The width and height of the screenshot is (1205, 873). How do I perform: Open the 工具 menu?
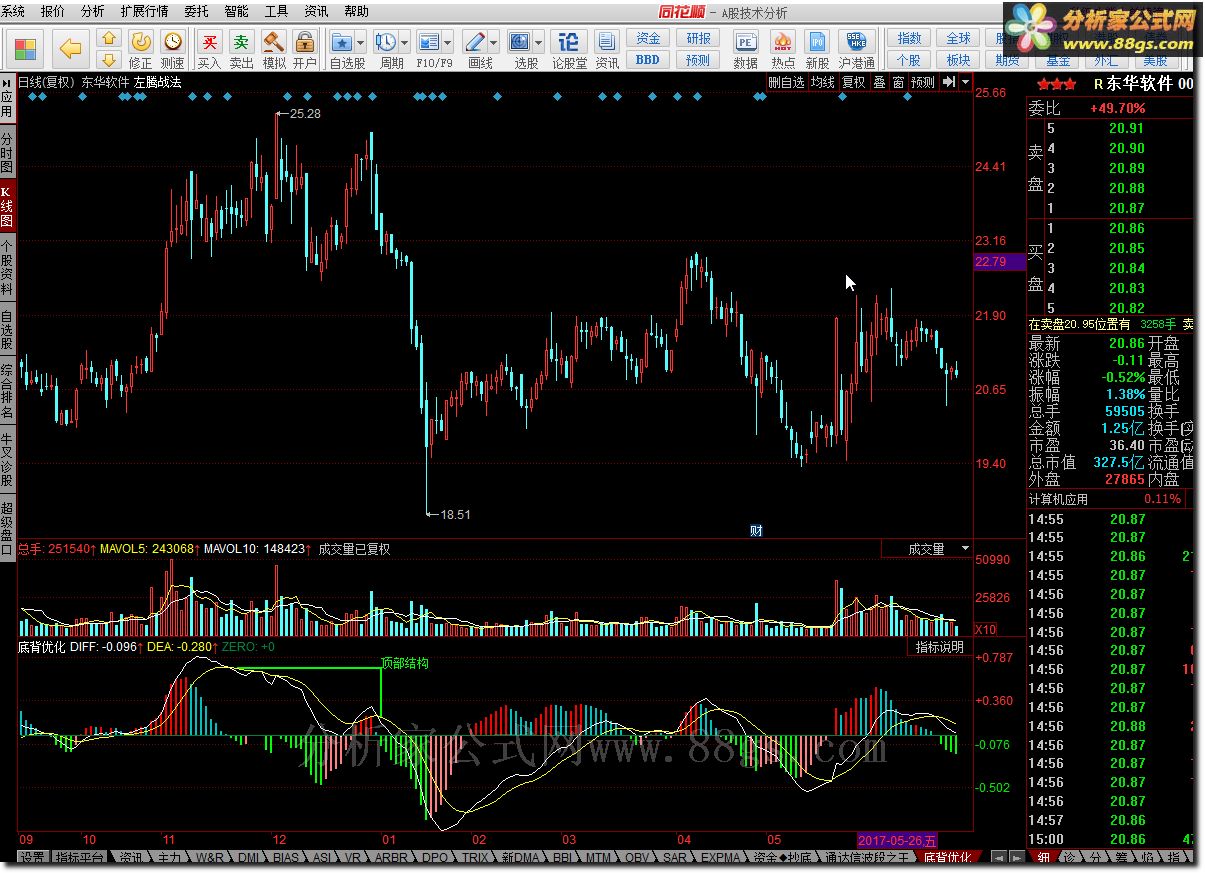click(276, 12)
